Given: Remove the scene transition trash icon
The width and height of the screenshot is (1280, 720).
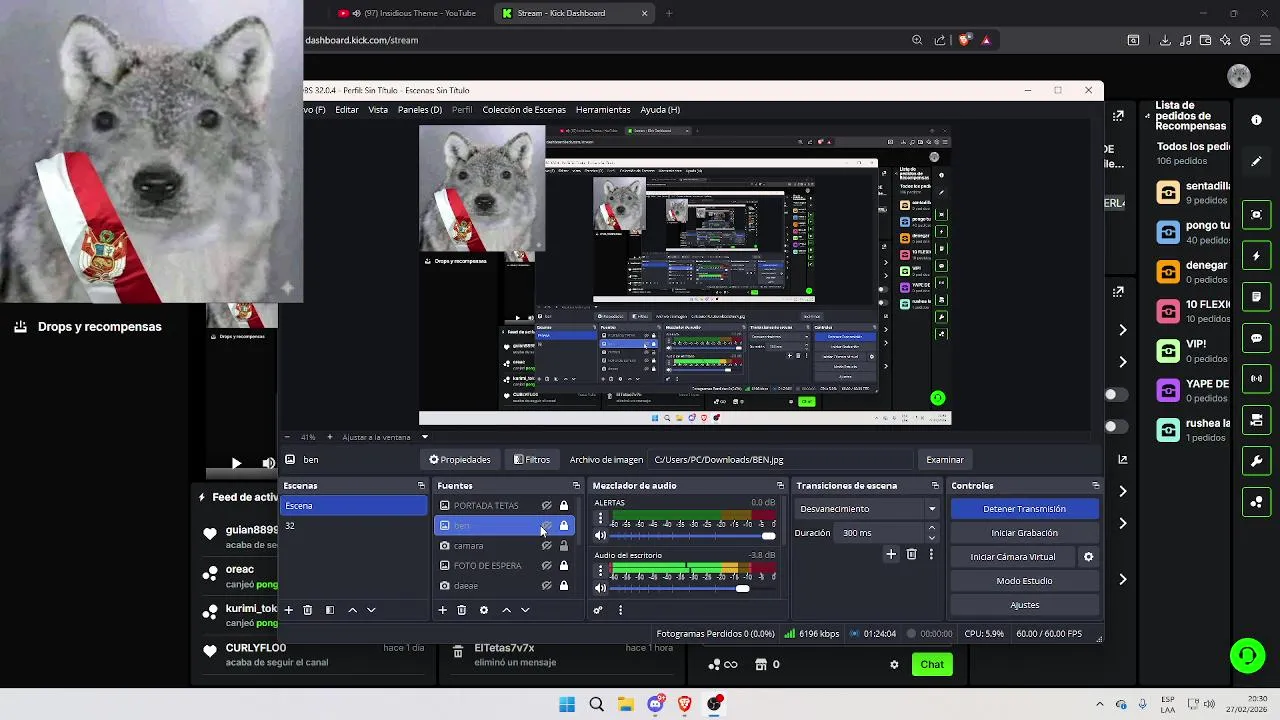Looking at the screenshot, I should tap(911, 554).
